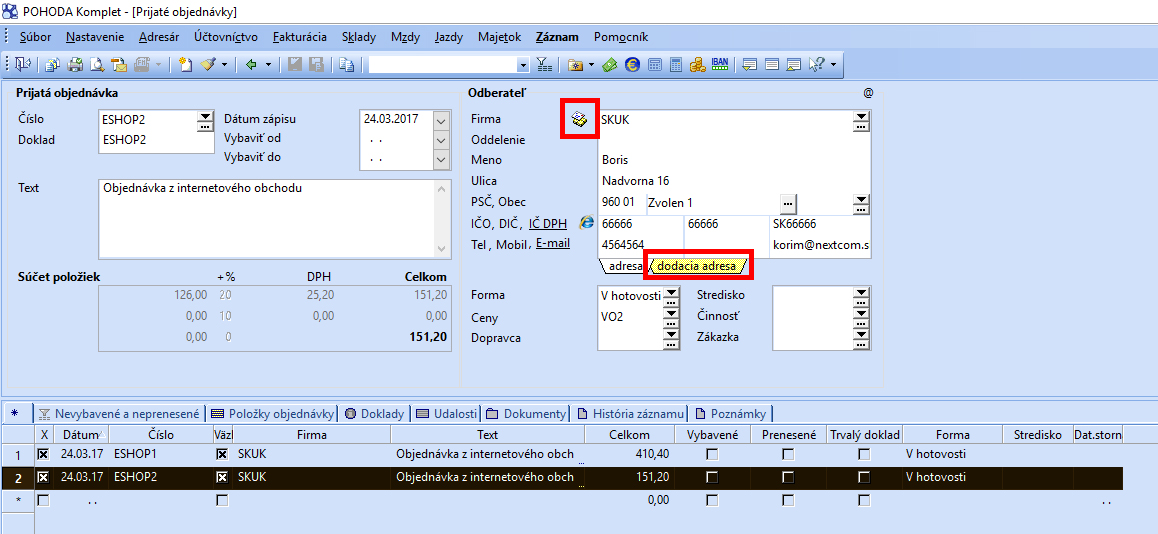Uncheck Väz checkbox in ESHOP1 row
This screenshot has height=534, width=1158.
222,455
